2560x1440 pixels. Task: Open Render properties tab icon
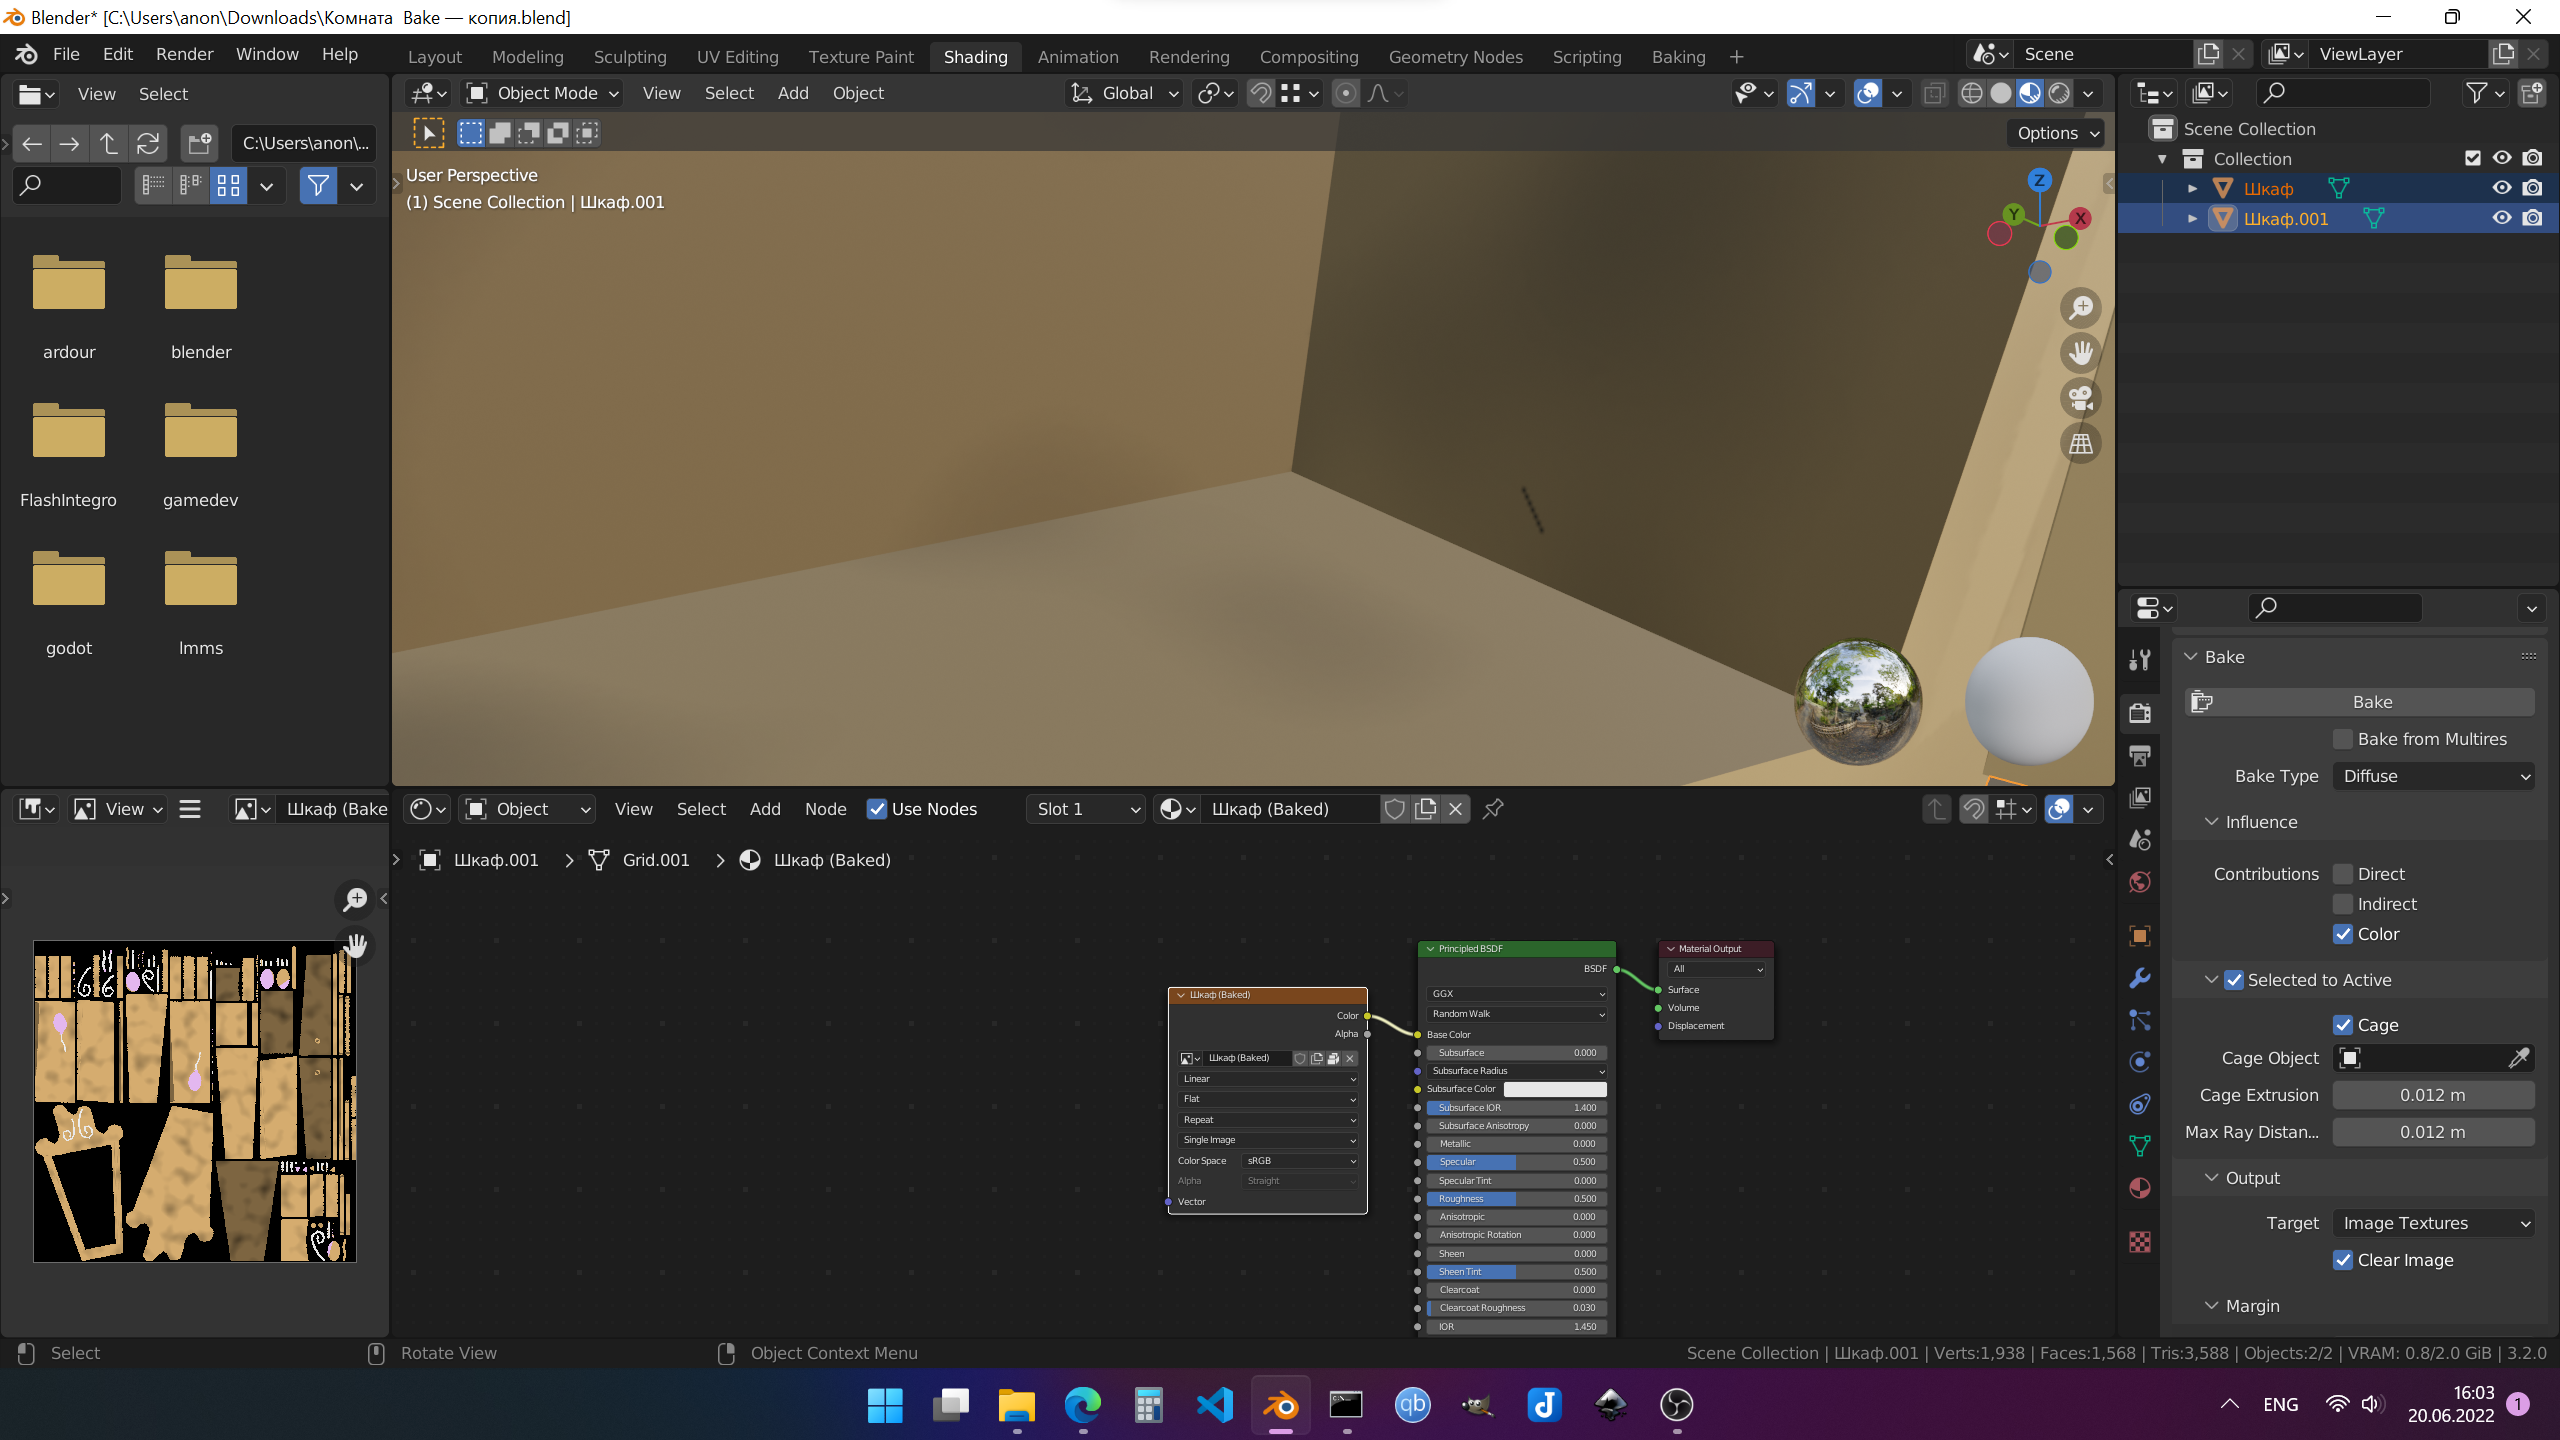(2140, 713)
